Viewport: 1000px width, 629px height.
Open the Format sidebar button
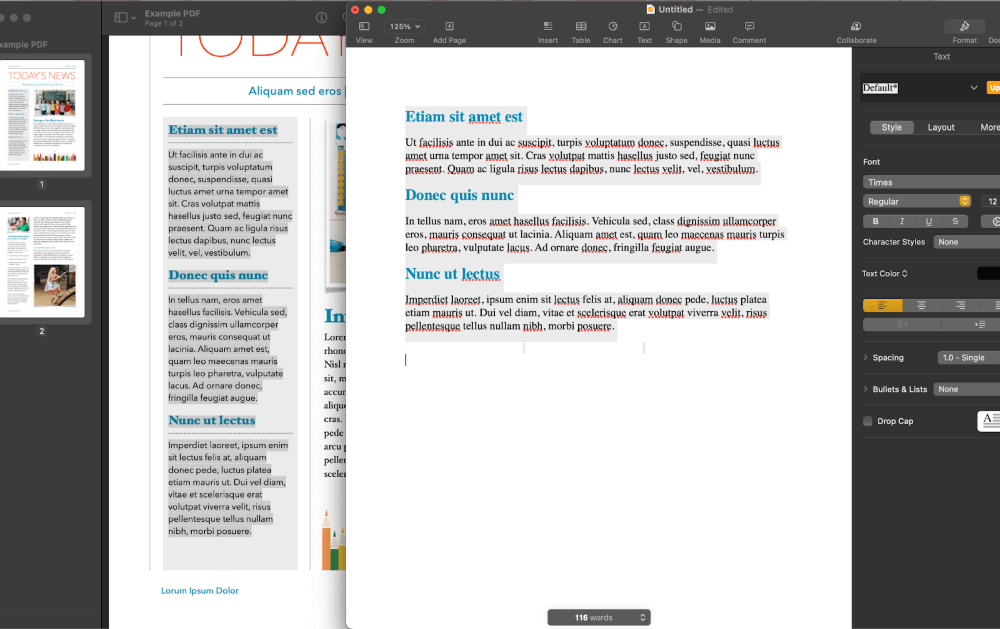coord(964,27)
